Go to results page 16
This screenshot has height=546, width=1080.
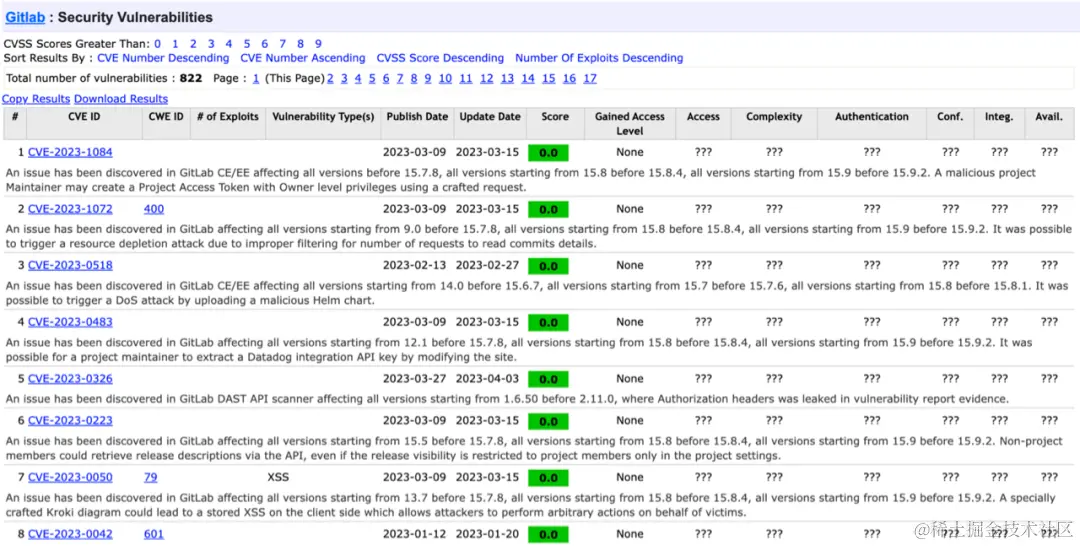coord(569,78)
